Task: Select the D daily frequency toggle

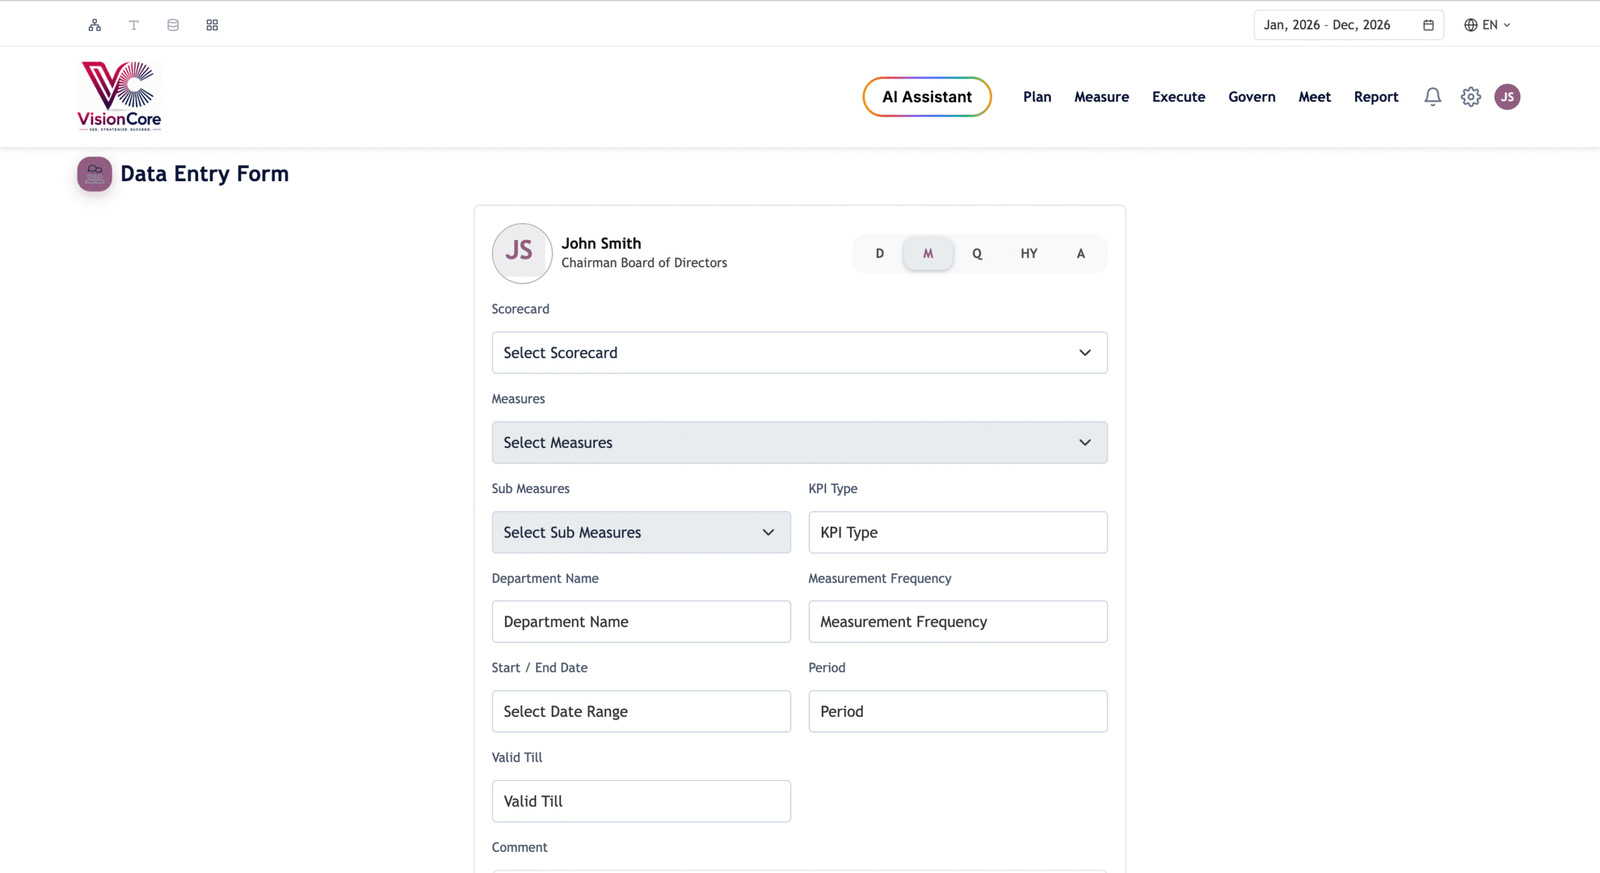Action: point(880,253)
